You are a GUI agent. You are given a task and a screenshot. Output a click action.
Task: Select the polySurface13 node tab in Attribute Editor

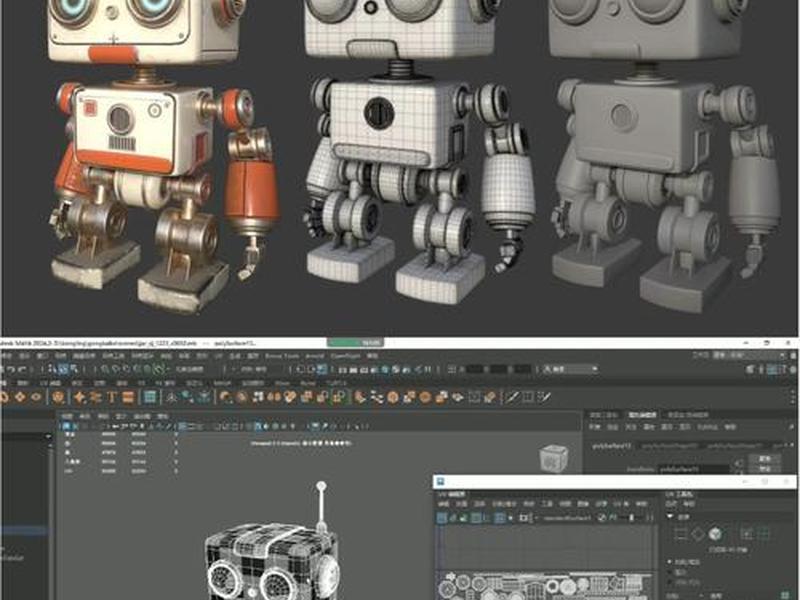pyautogui.click(x=611, y=445)
